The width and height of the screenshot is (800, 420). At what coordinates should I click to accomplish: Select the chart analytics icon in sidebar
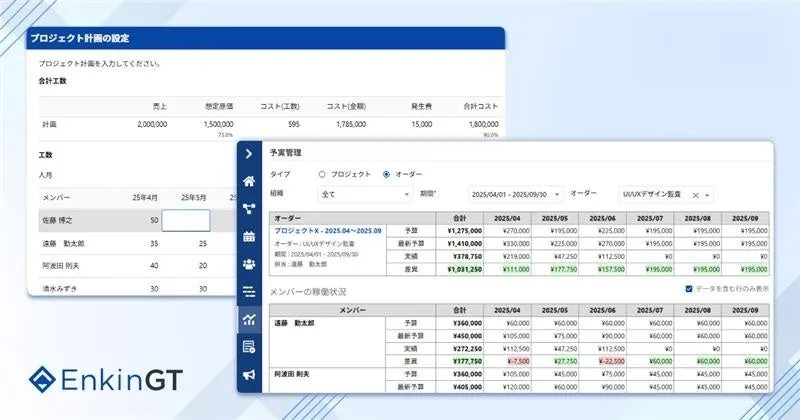pyautogui.click(x=249, y=319)
